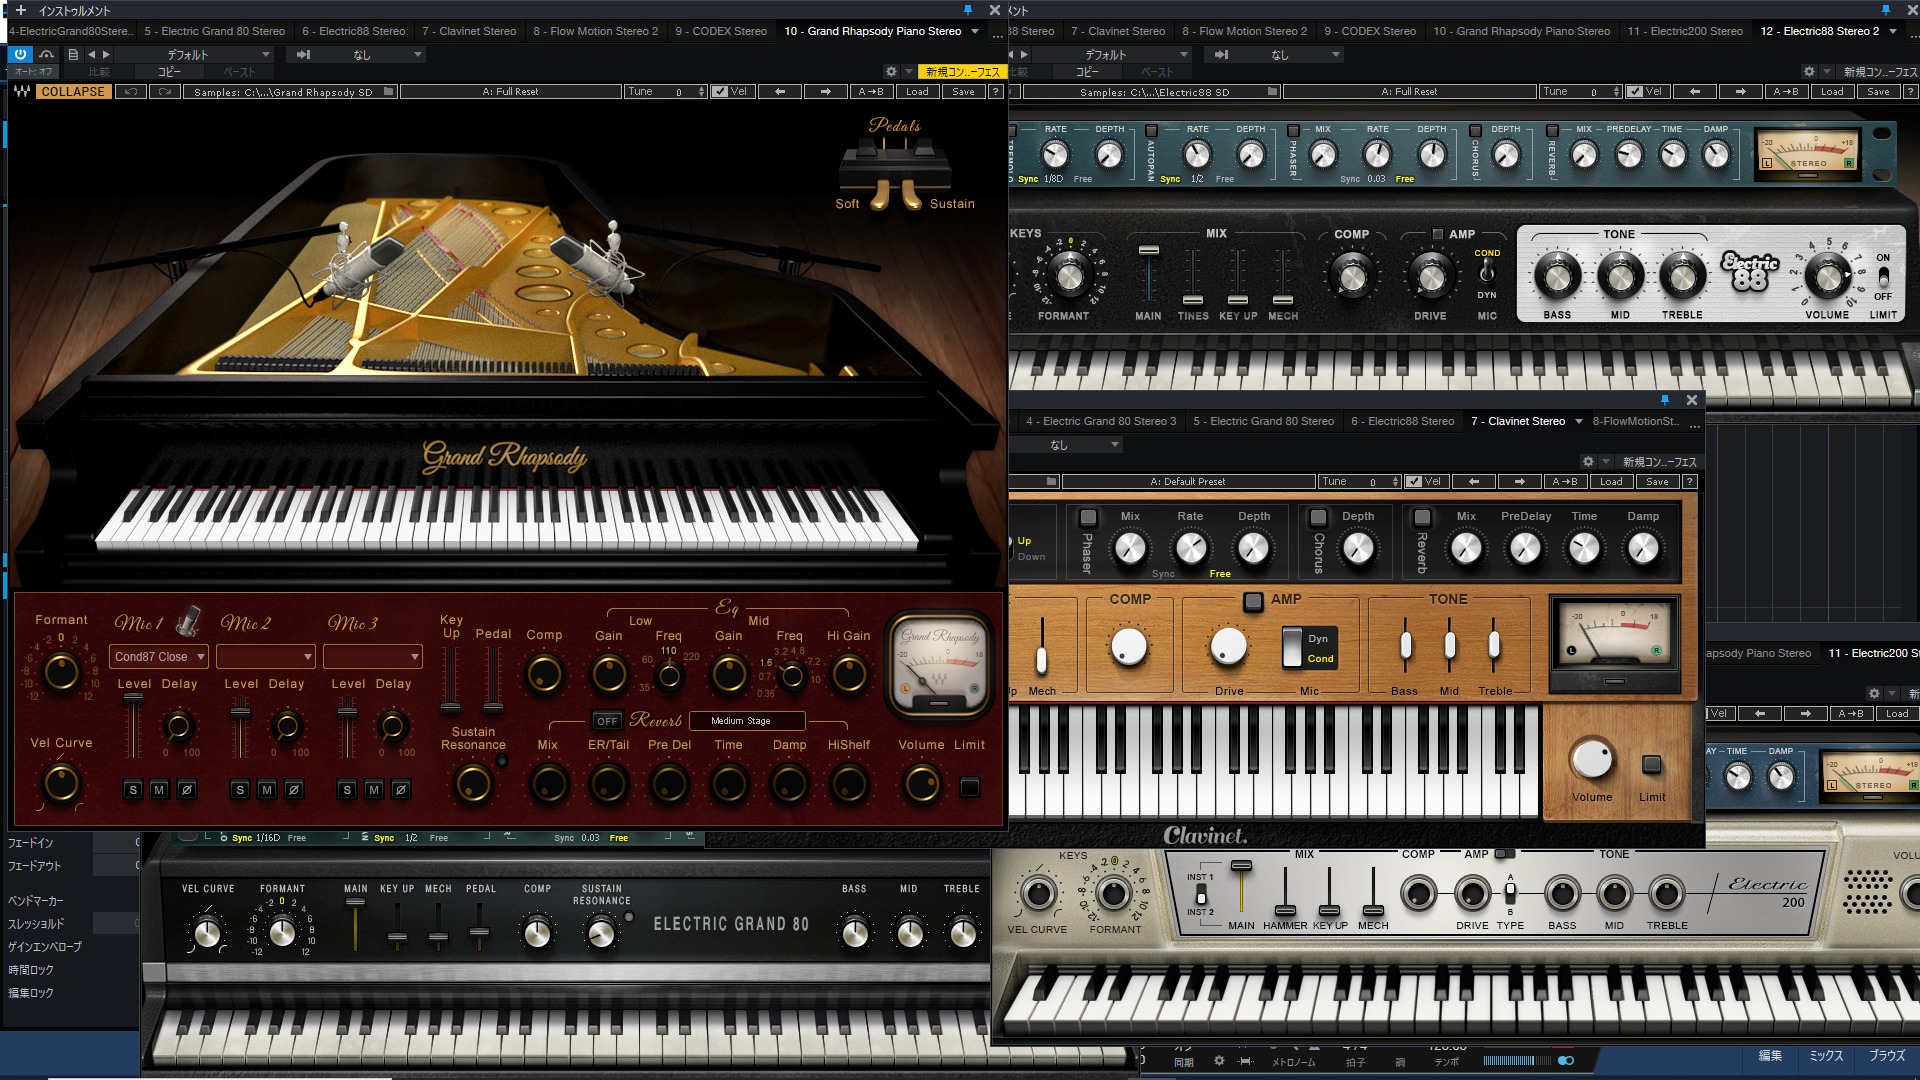Toggle Clavinet Chorus enable button
This screenshot has width=1920, height=1080.
[x=1318, y=517]
